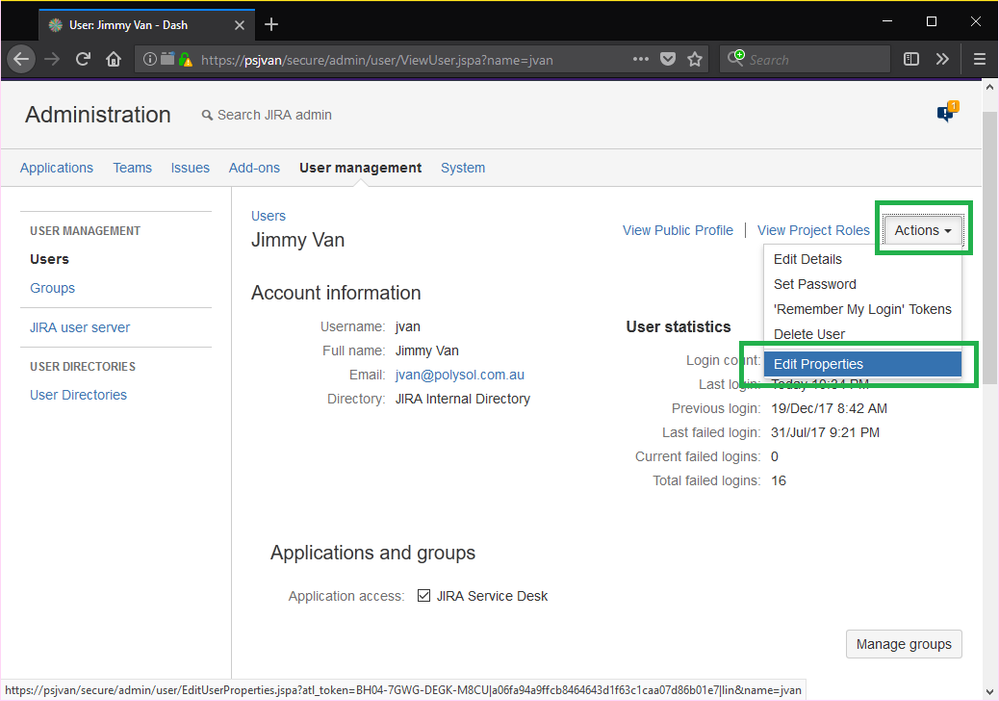Show the sidebars icon in toolbar
This screenshot has height=701, width=999.
point(911,59)
